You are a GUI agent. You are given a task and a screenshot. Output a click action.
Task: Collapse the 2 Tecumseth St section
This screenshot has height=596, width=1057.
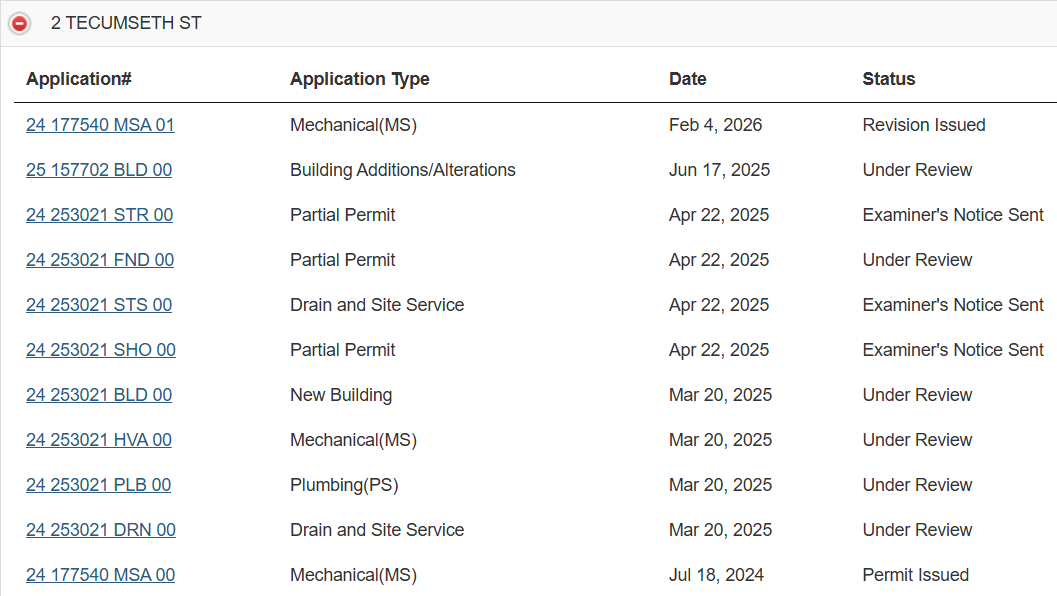click(x=20, y=24)
